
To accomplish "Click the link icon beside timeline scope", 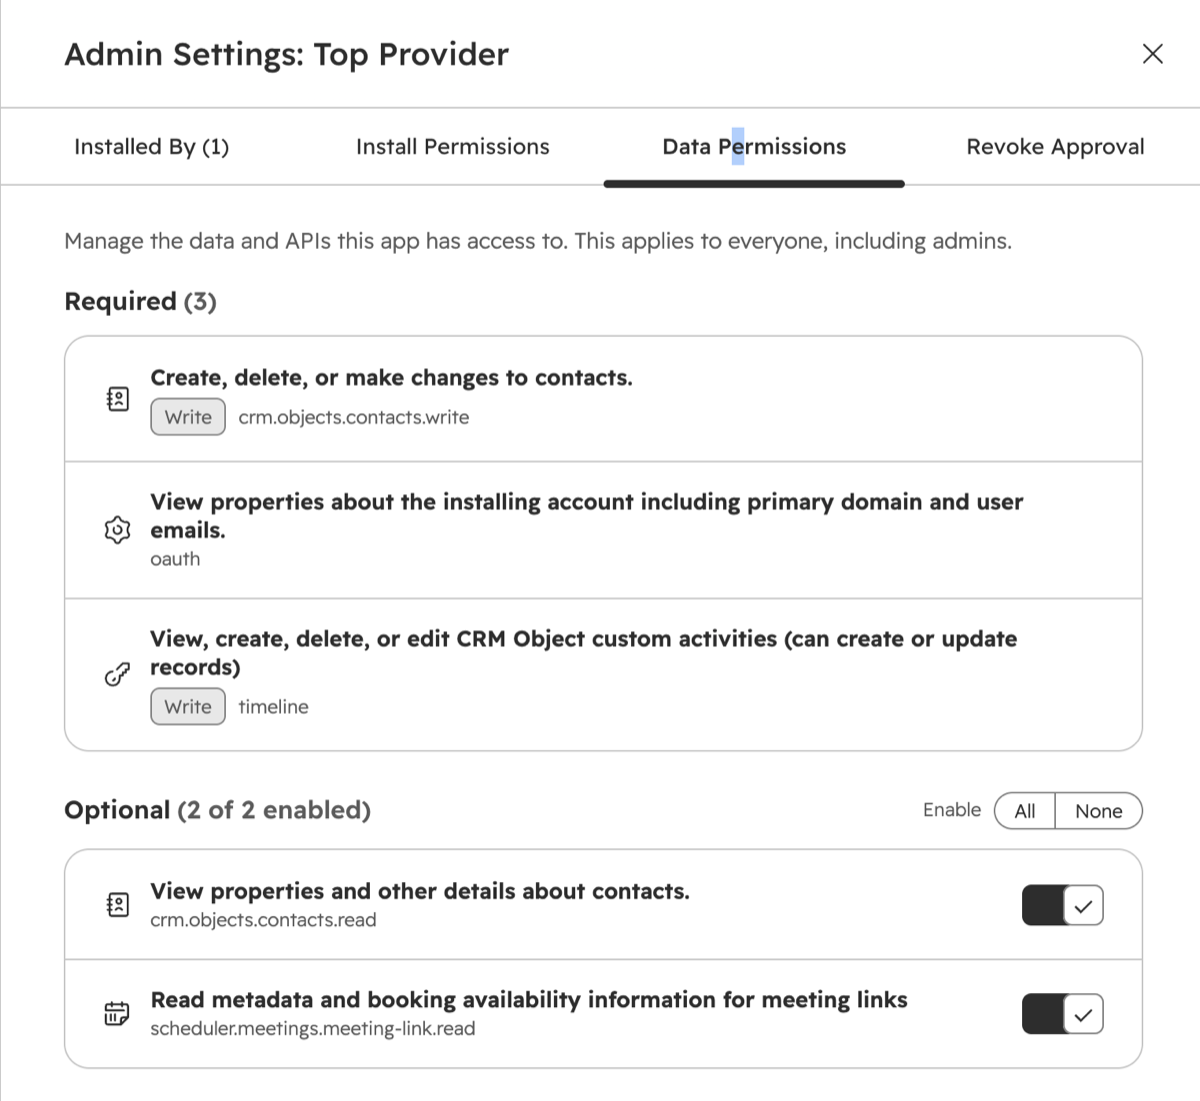I will tap(118, 676).
